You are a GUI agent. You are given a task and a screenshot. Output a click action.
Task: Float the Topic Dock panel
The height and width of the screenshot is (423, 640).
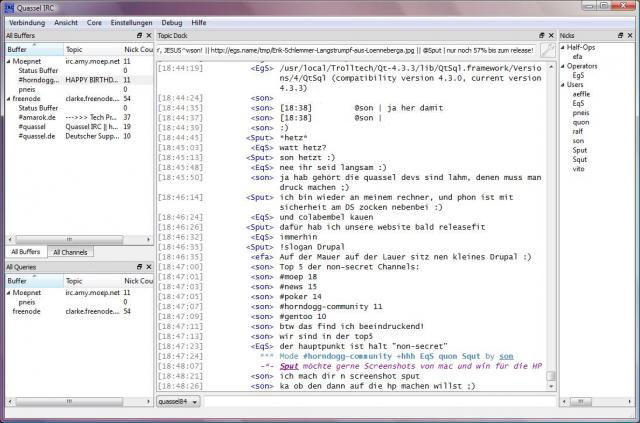click(542, 36)
